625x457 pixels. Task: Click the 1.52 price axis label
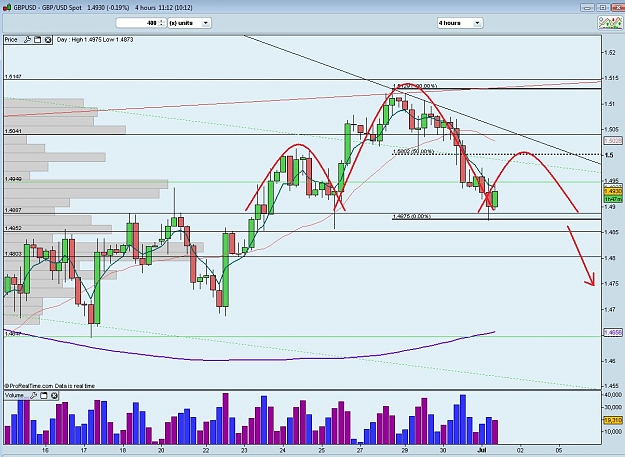[x=609, y=53]
